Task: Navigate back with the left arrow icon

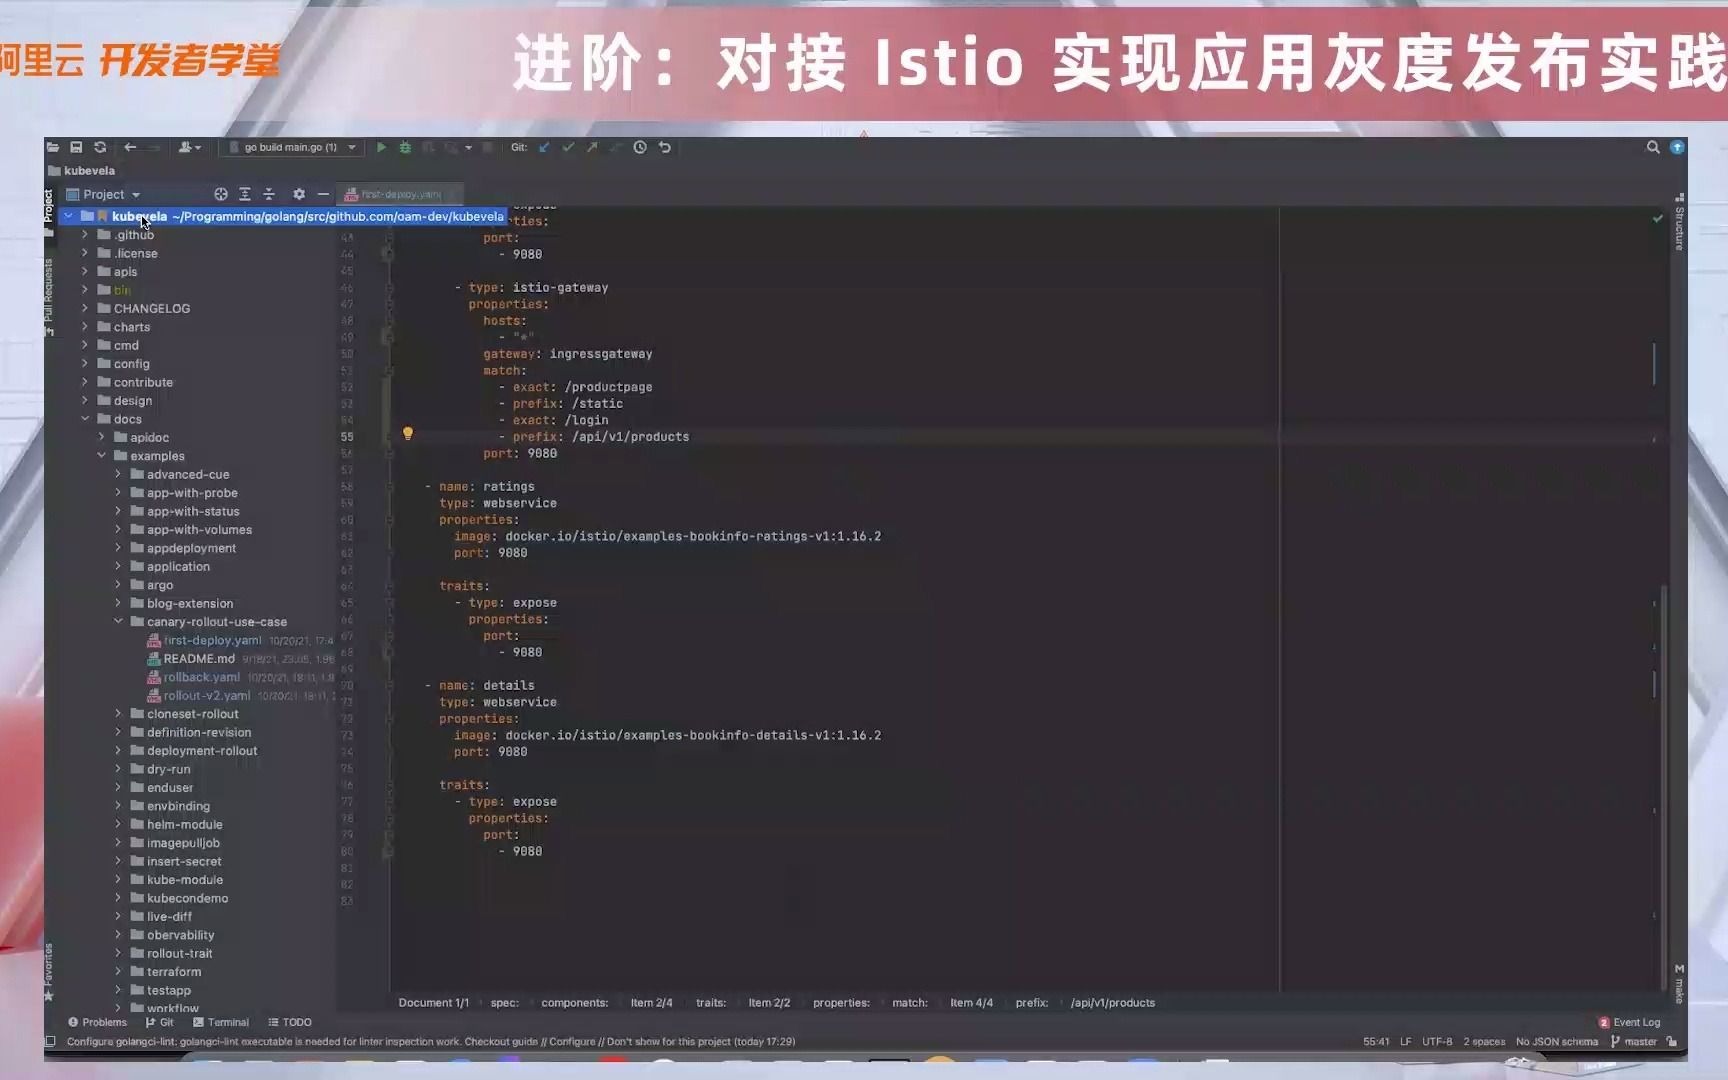Action: tap(130, 147)
